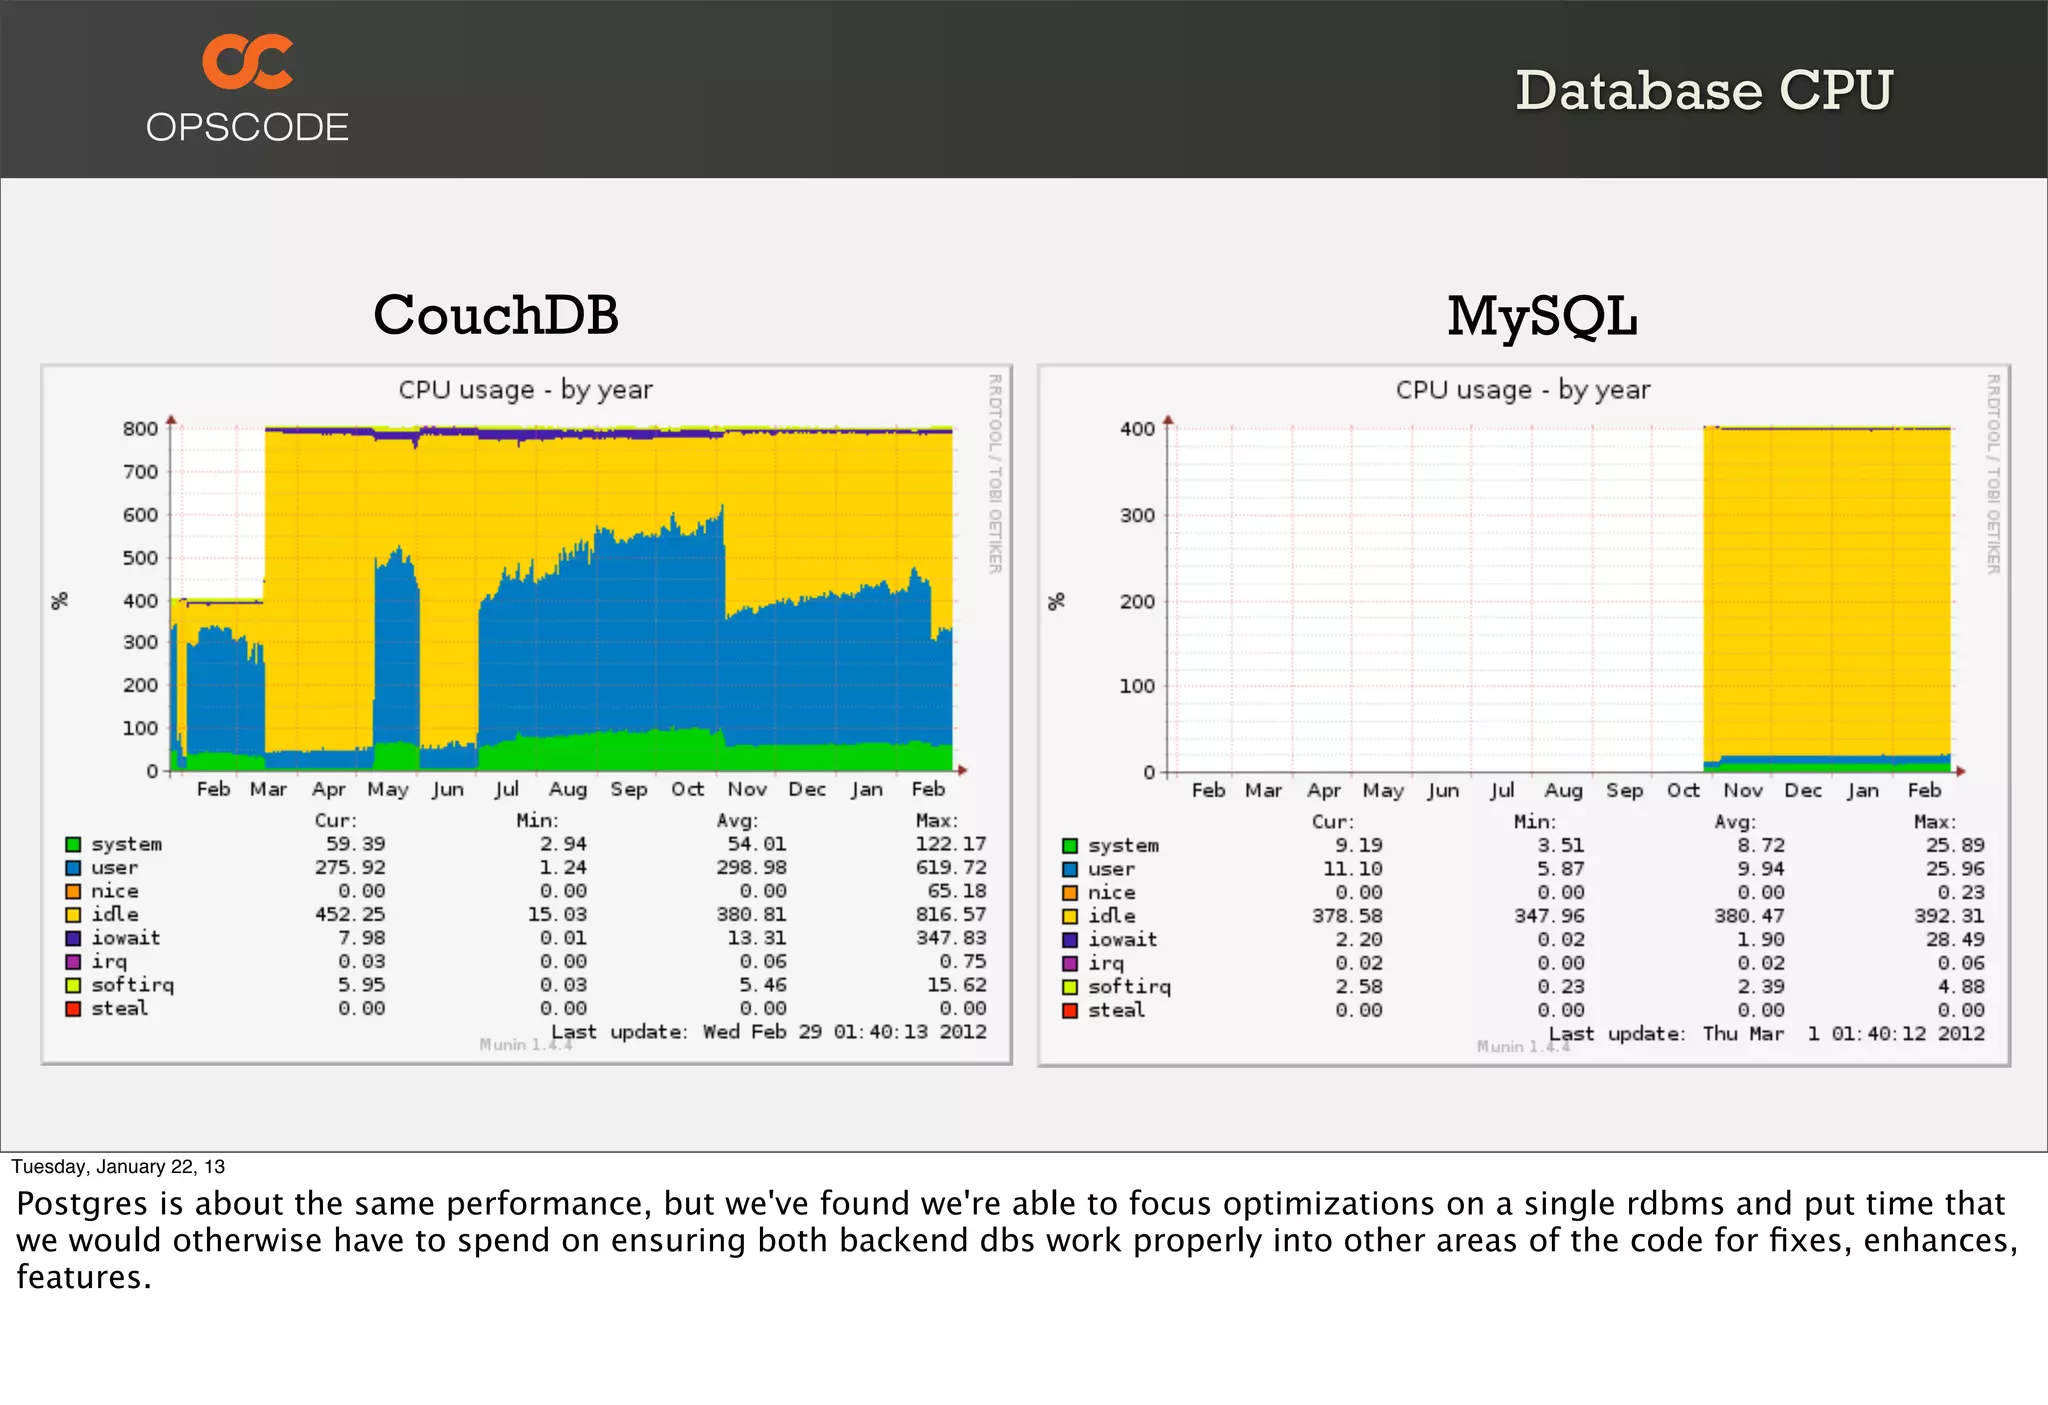2048x1405 pixels.
Task: Click MySQL softirq Avg value 2.39
Action: (x=1761, y=986)
